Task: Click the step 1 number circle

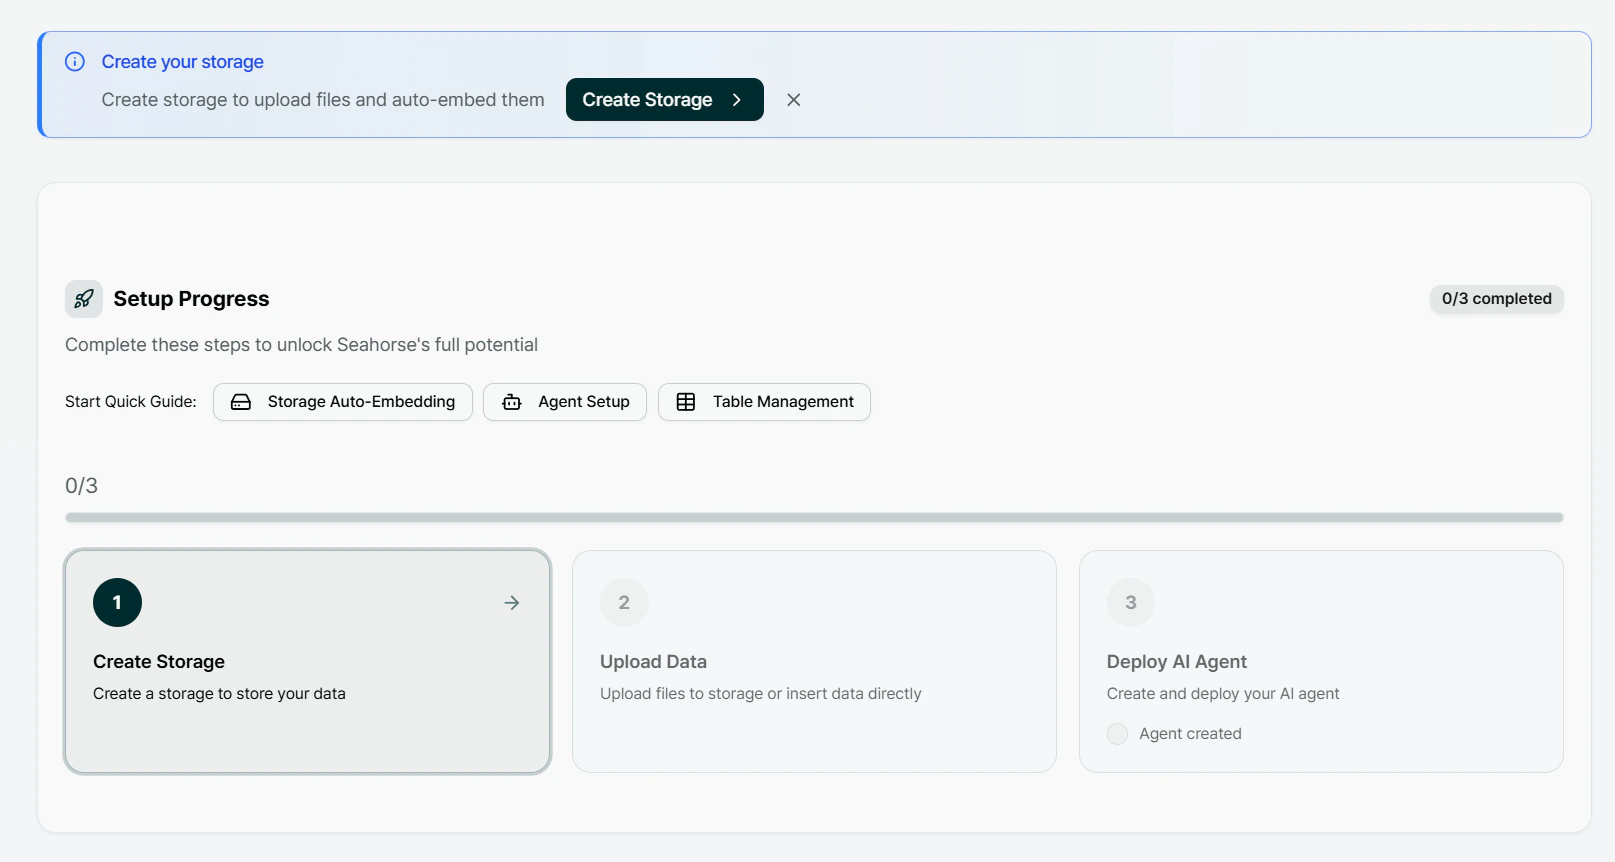Action: (x=117, y=603)
